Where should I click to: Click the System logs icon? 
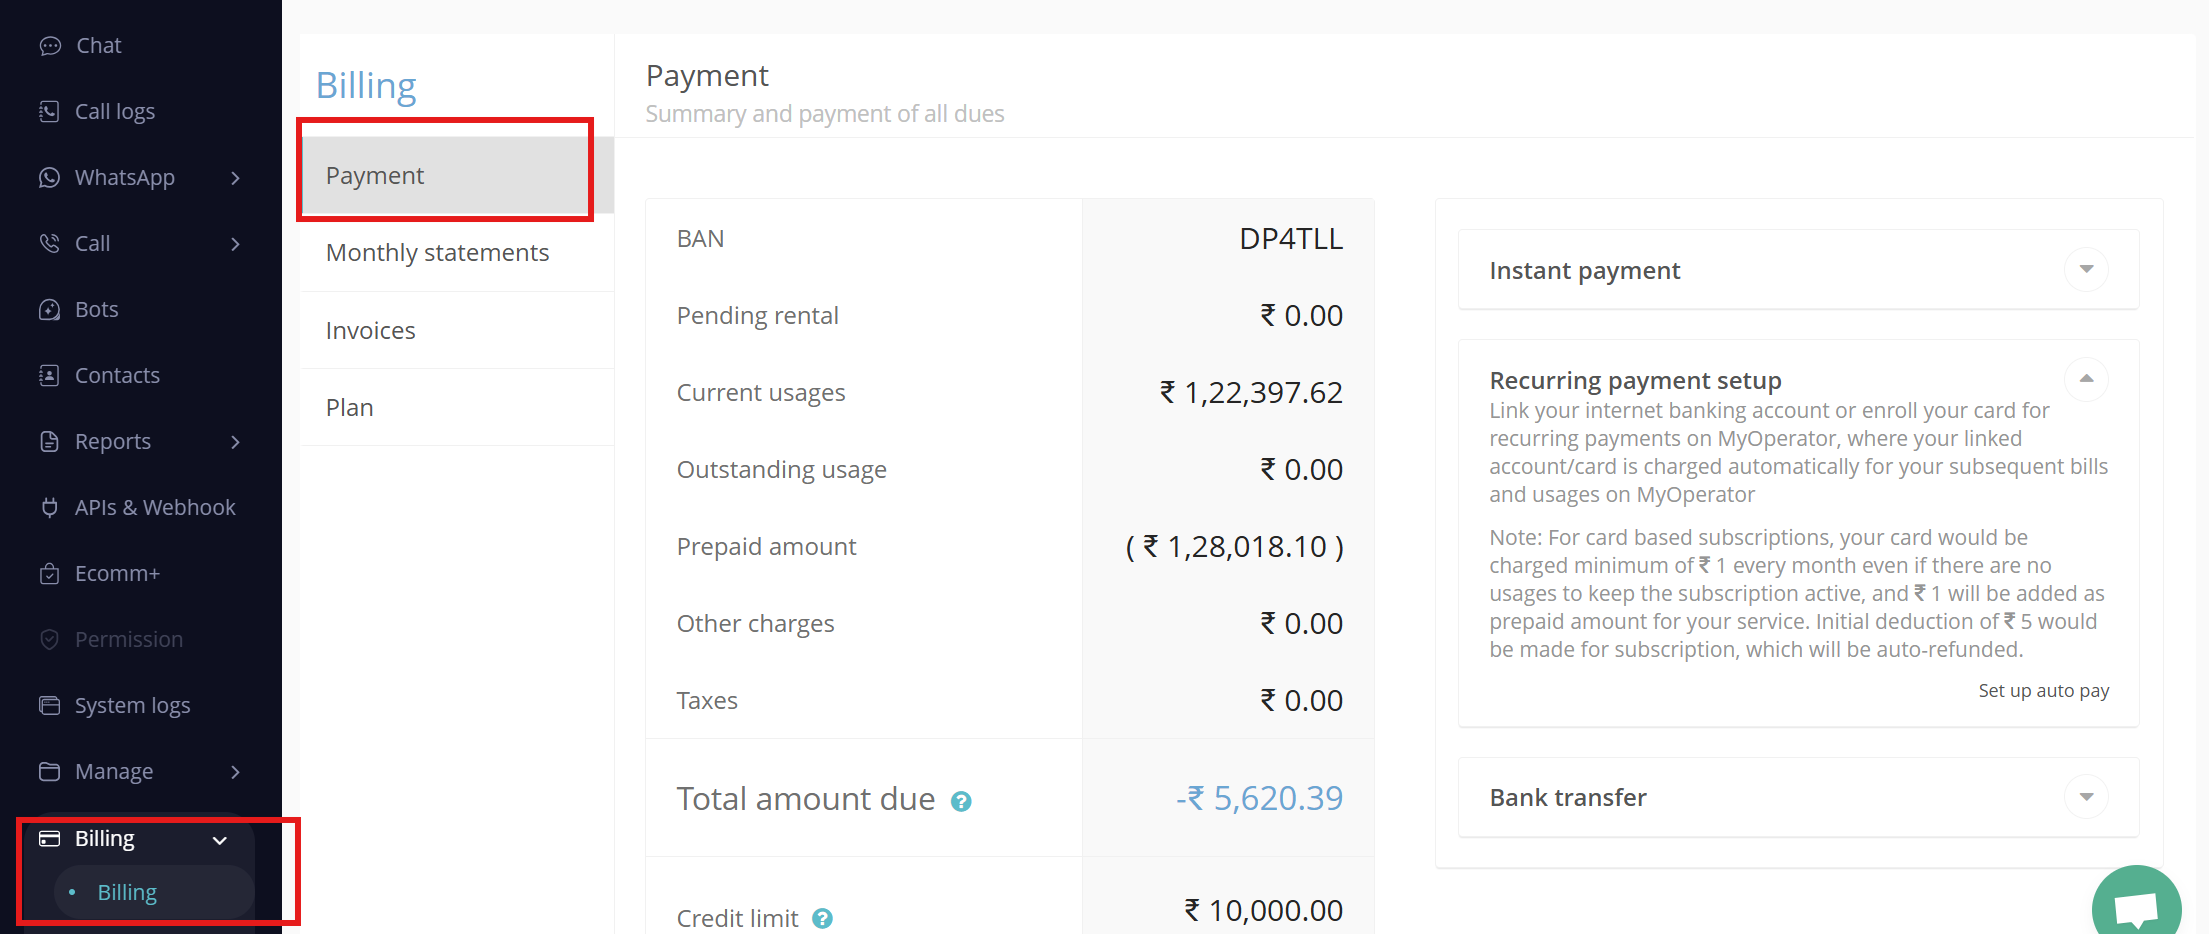[49, 705]
